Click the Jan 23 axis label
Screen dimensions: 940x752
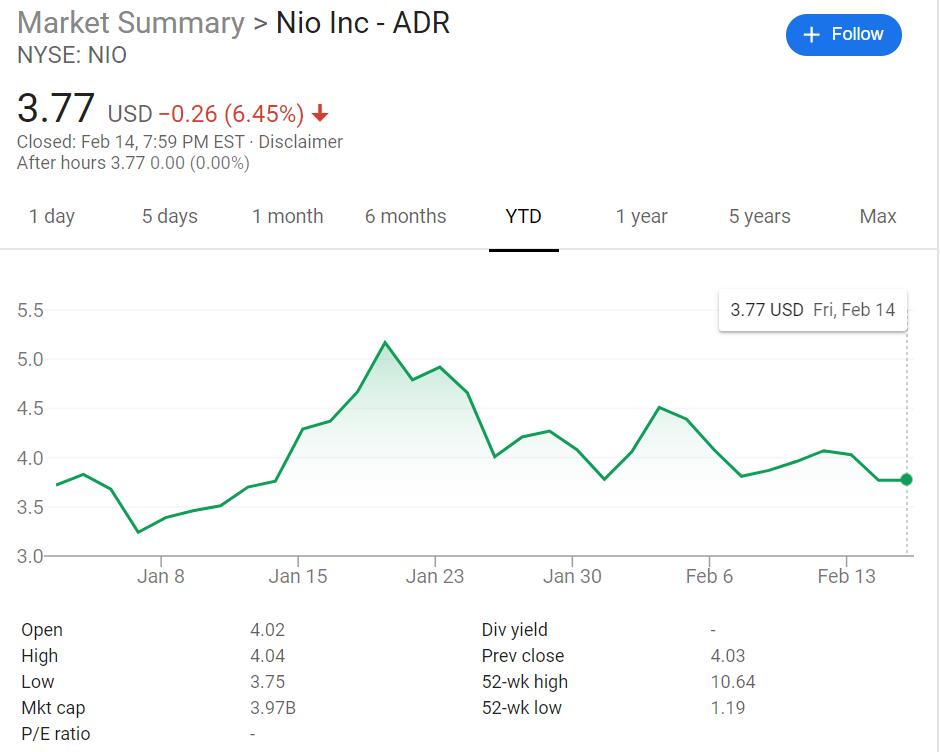(435, 576)
